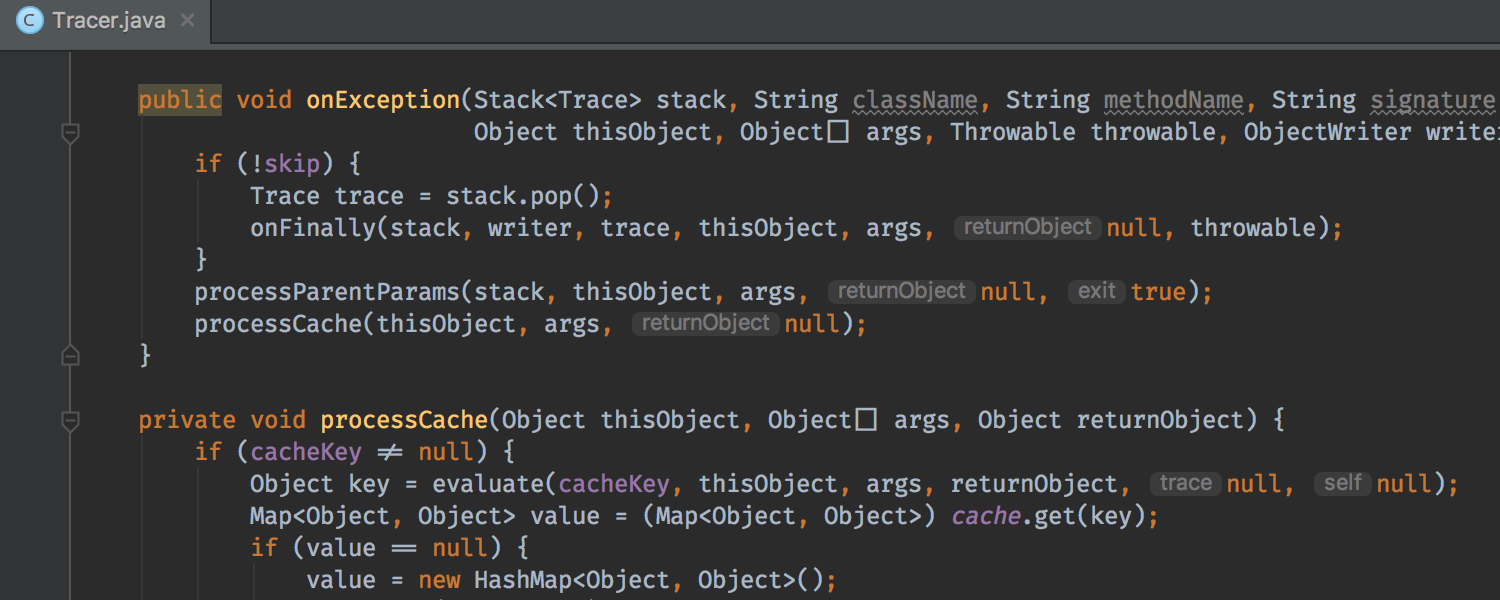
Task: Click cacheKey in the if condition
Action: click(x=306, y=452)
